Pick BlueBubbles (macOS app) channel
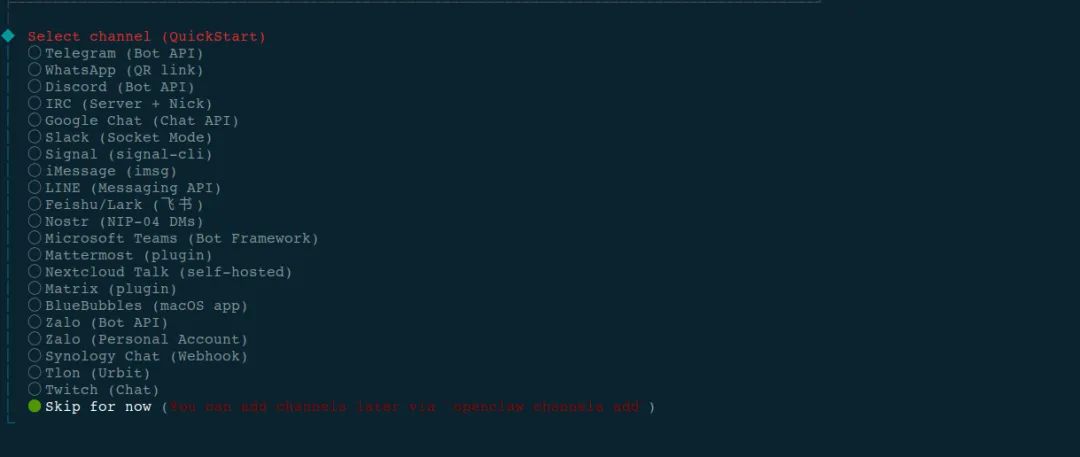The width and height of the screenshot is (1080, 457). pyautogui.click(x=138, y=305)
